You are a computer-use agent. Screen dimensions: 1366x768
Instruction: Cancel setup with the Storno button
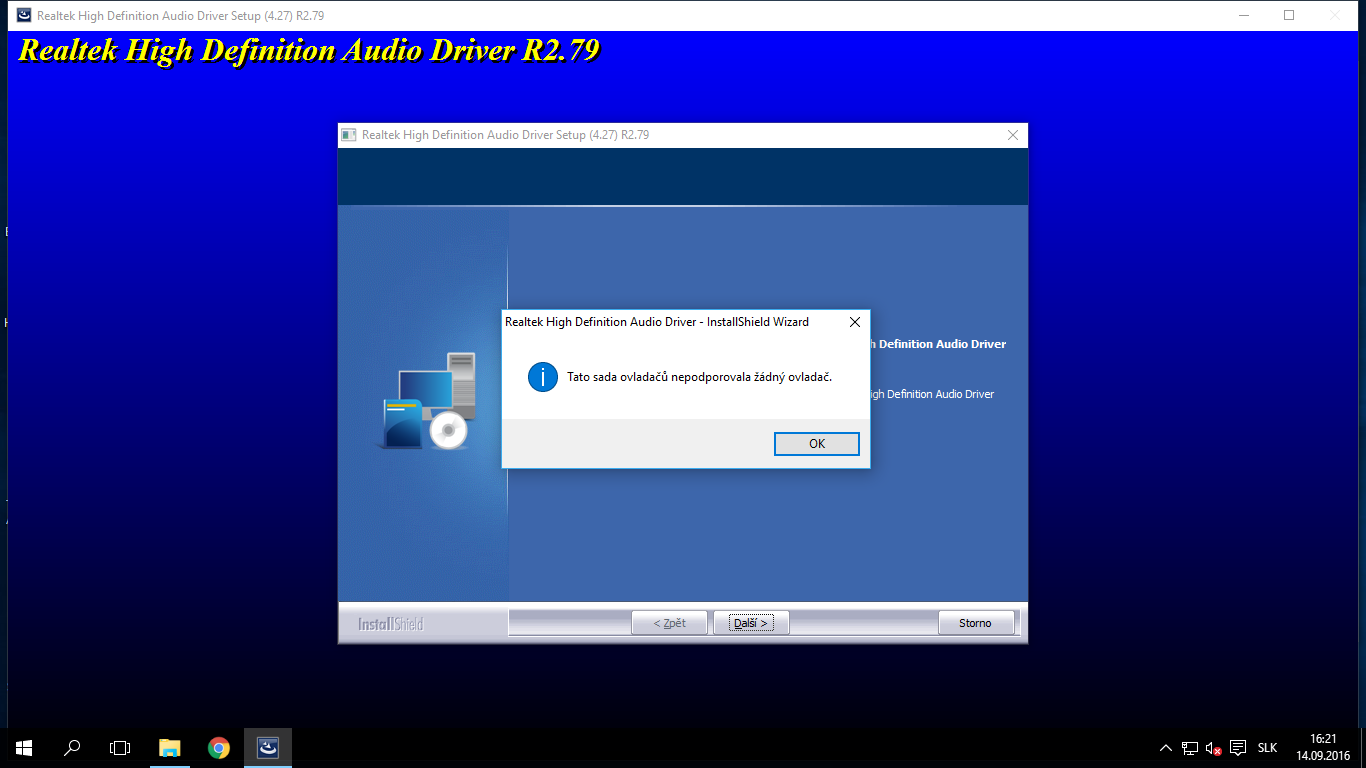coord(976,623)
